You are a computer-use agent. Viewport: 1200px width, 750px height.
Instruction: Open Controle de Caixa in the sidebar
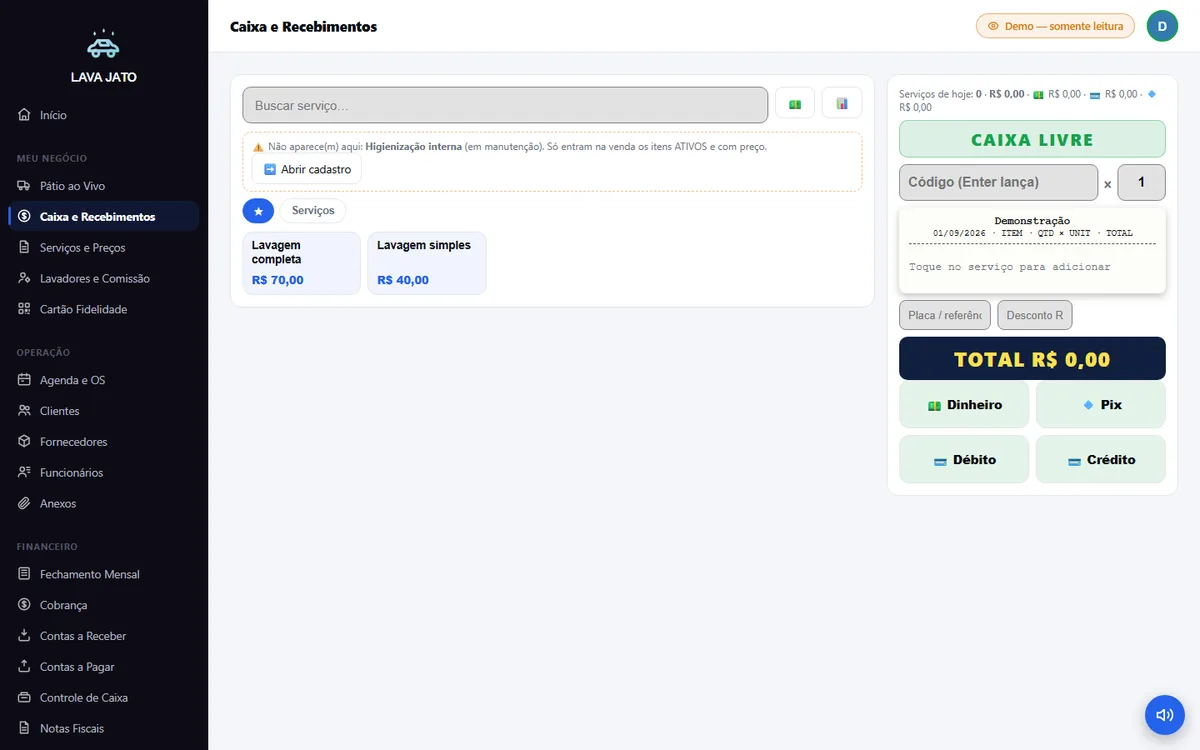click(x=104, y=698)
